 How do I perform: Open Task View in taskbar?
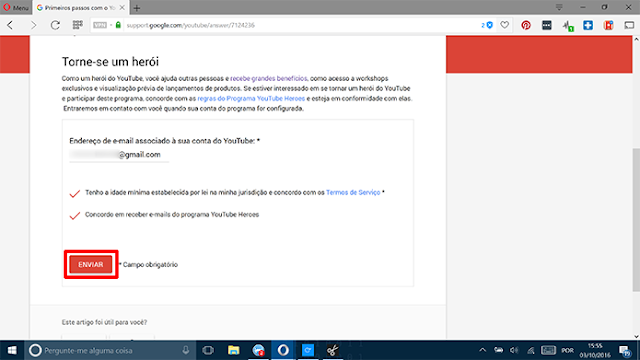[208, 350]
